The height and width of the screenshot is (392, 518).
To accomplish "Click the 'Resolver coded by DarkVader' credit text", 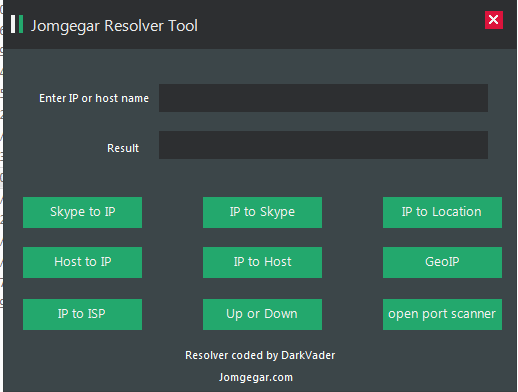I will [x=260, y=355].
